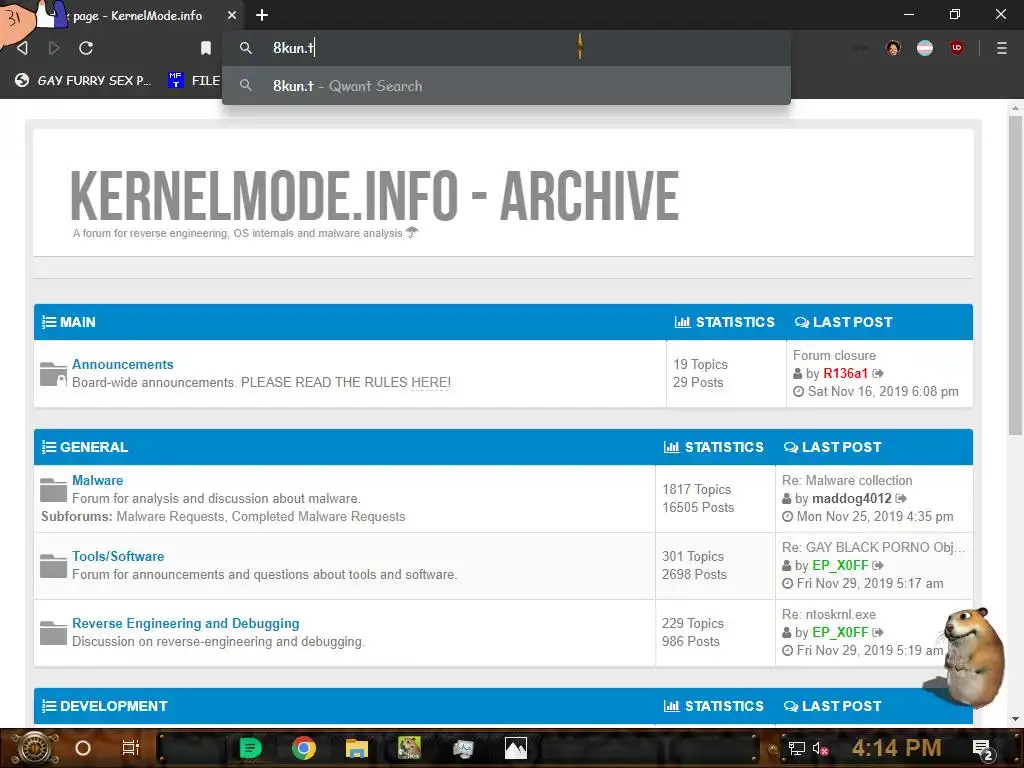Open the Reverse Engineering and Debugging forum
Viewport: 1024px width, 768px height.
coord(185,624)
